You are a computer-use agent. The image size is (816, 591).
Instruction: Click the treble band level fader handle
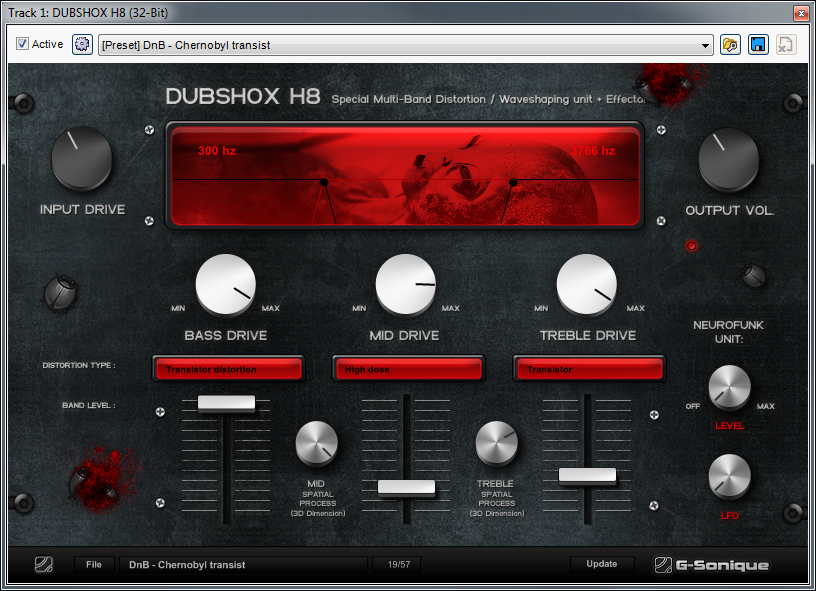coord(587,475)
